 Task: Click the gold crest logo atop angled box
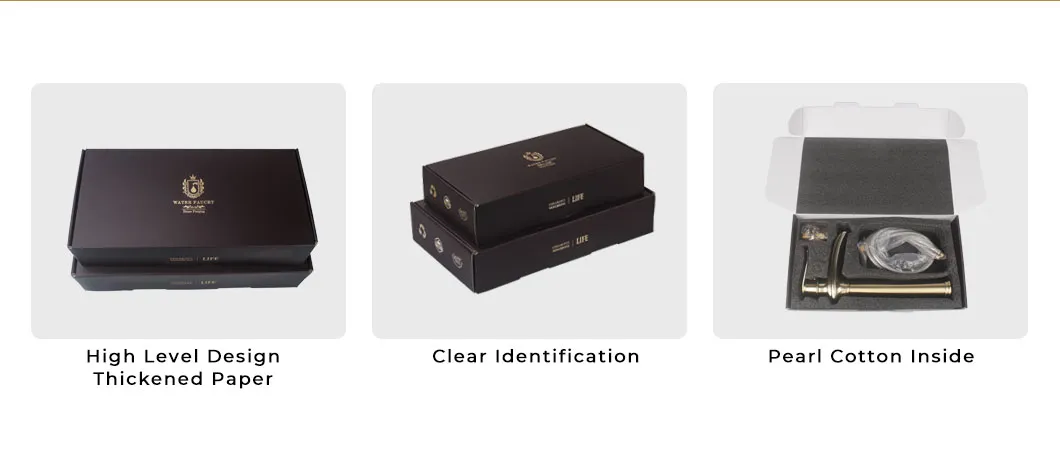coord(533,157)
